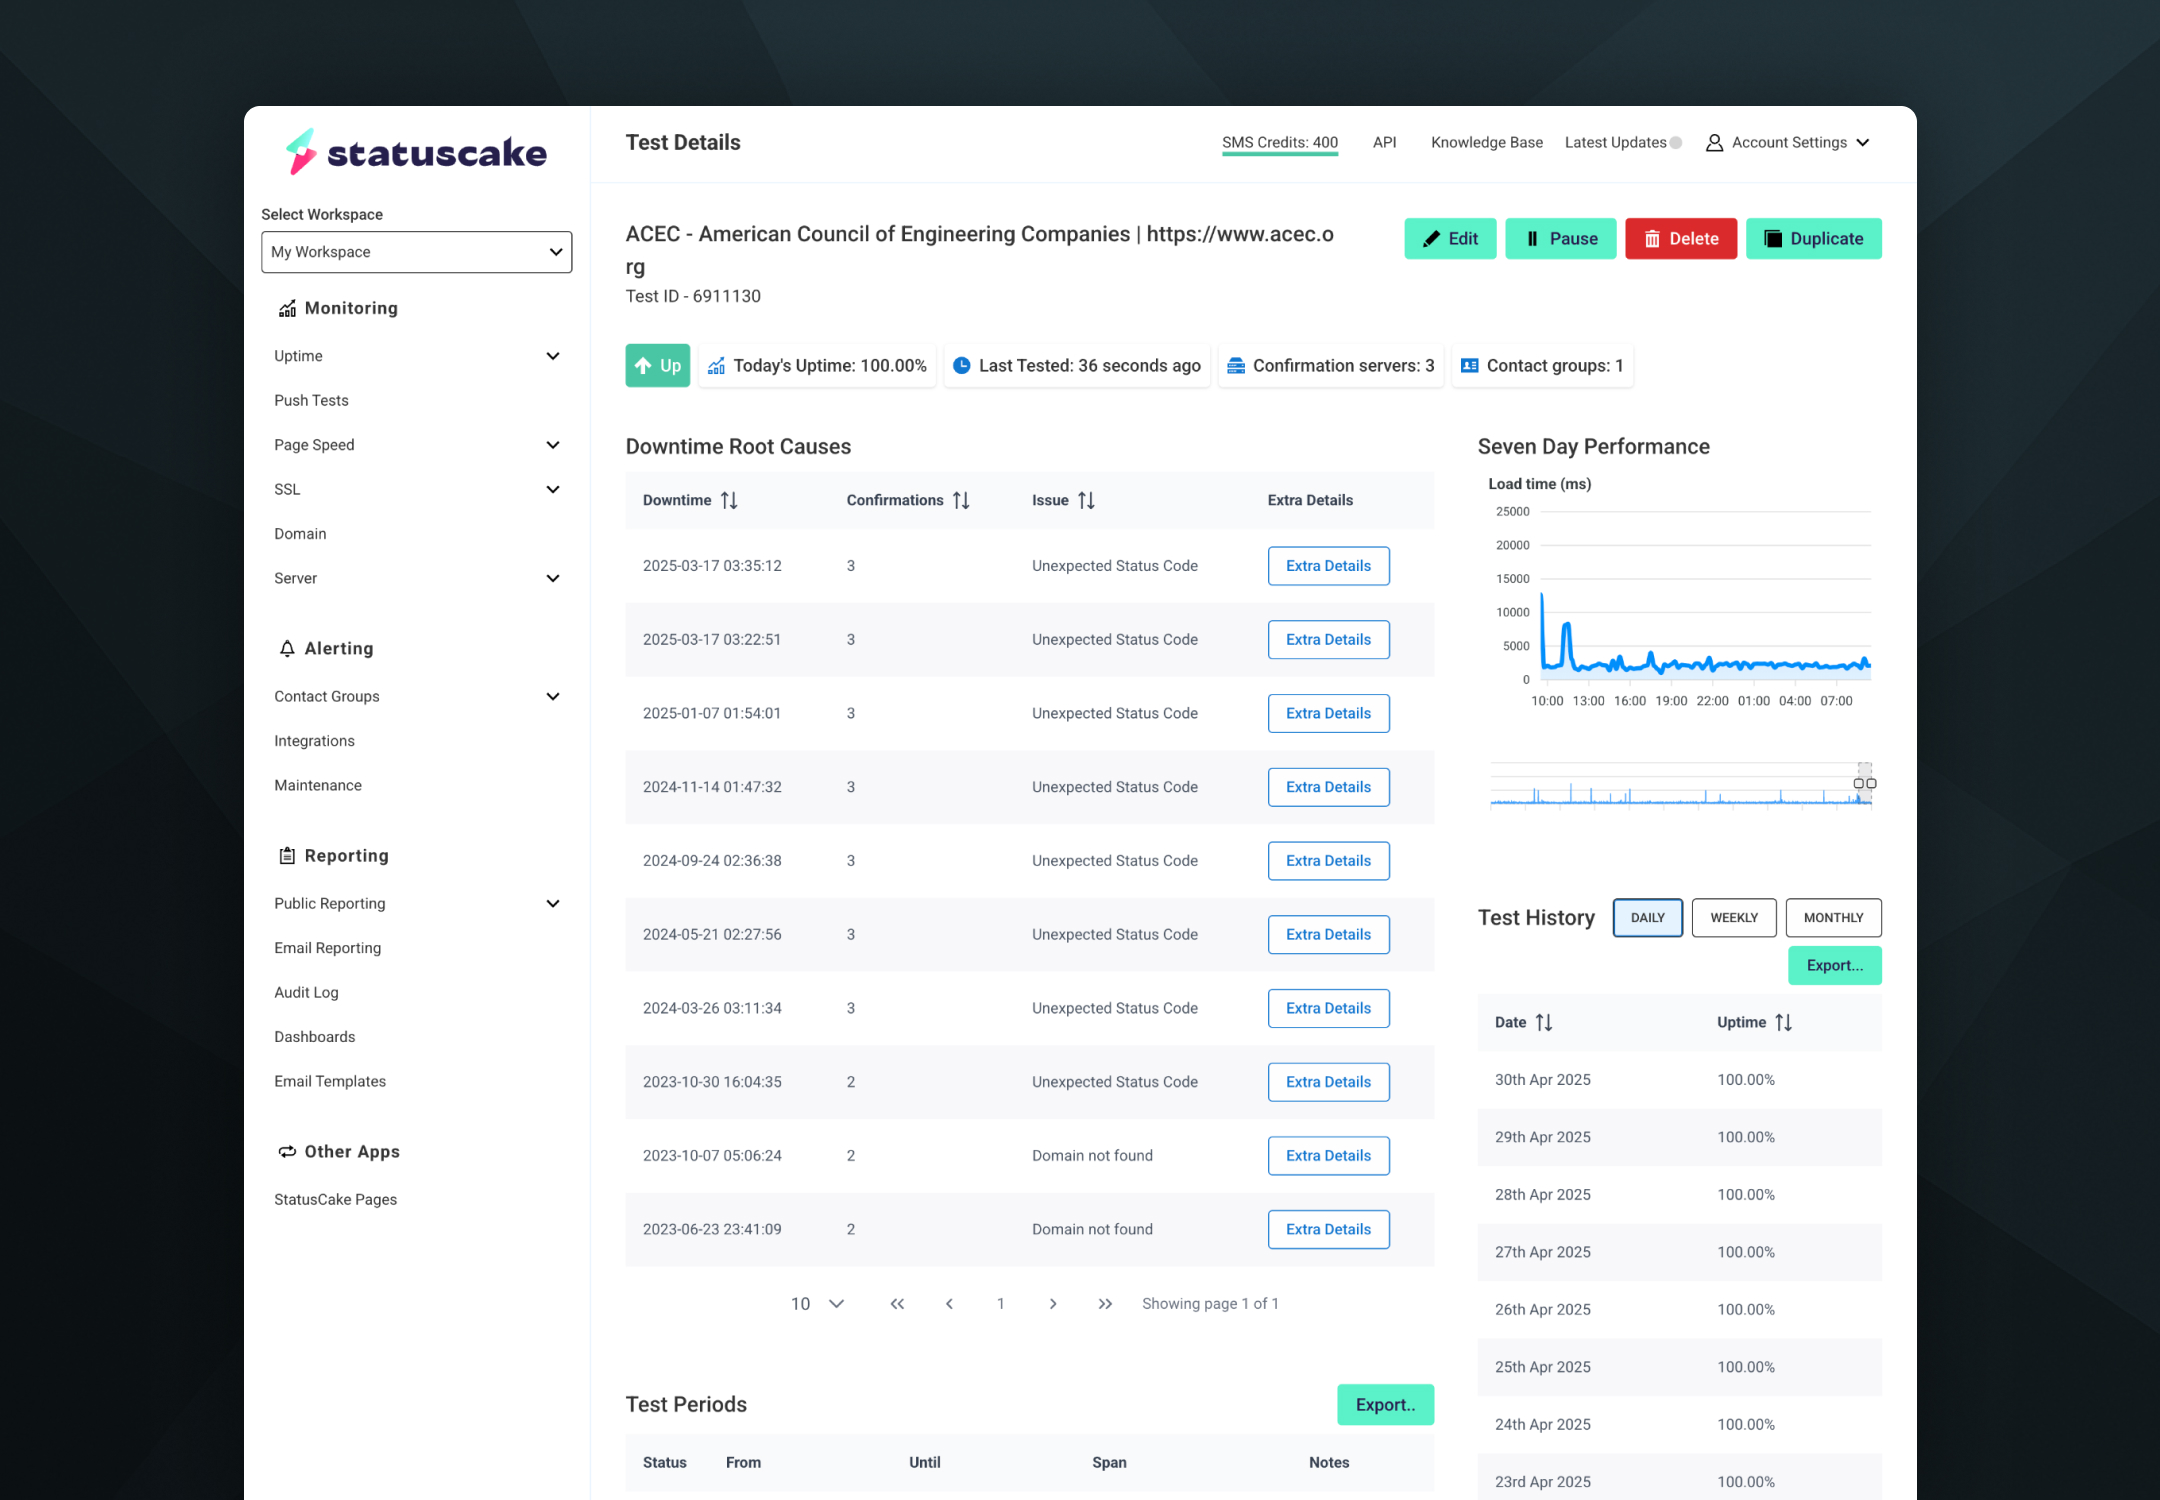Image resolution: width=2160 pixels, height=1500 pixels.
Task: Select the DAILY test history view
Action: tap(1647, 918)
